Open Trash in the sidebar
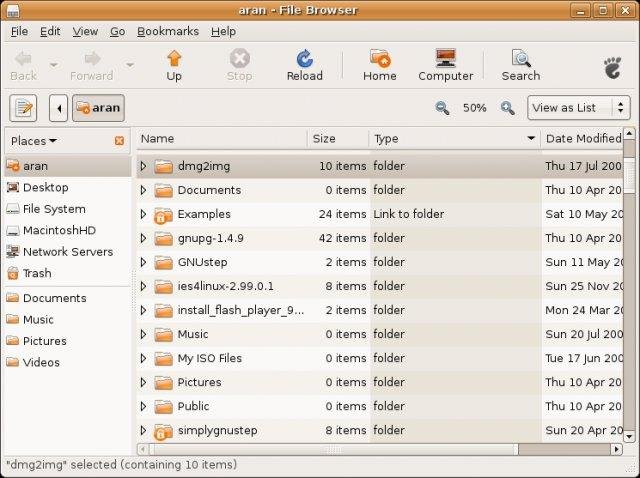 (68, 273)
